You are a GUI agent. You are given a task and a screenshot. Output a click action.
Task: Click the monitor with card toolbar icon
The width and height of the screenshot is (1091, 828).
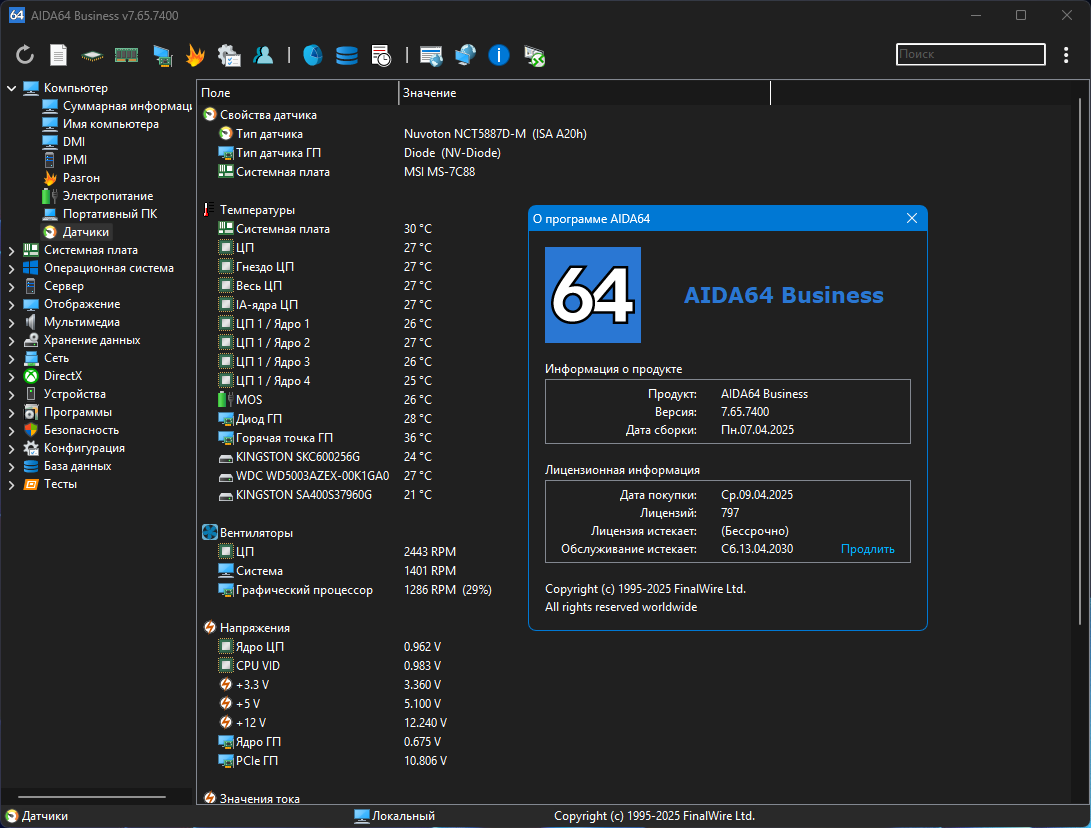tap(162, 56)
